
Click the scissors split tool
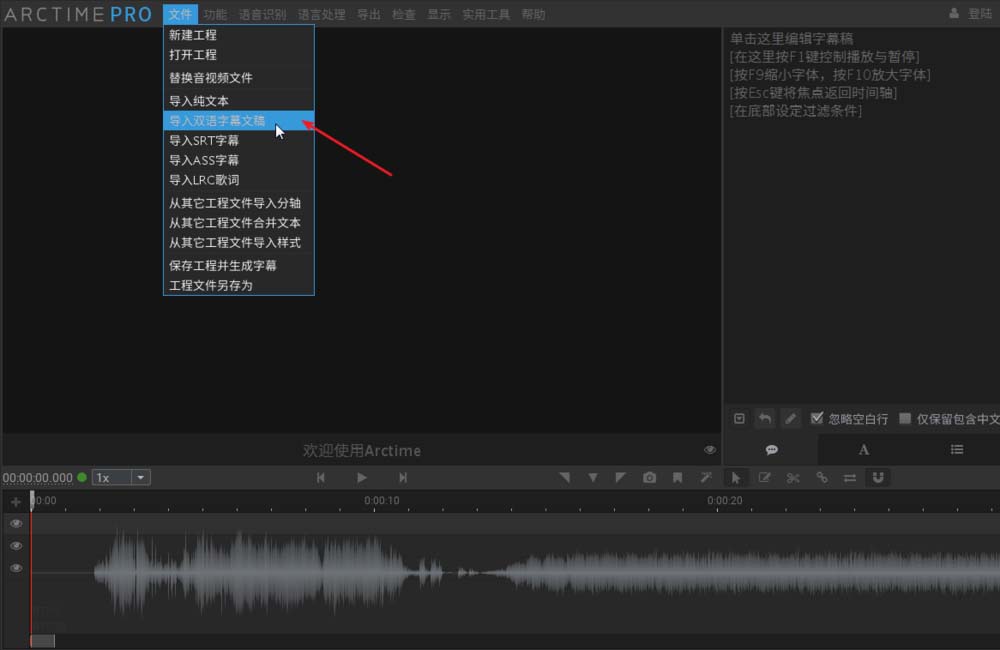pos(793,478)
